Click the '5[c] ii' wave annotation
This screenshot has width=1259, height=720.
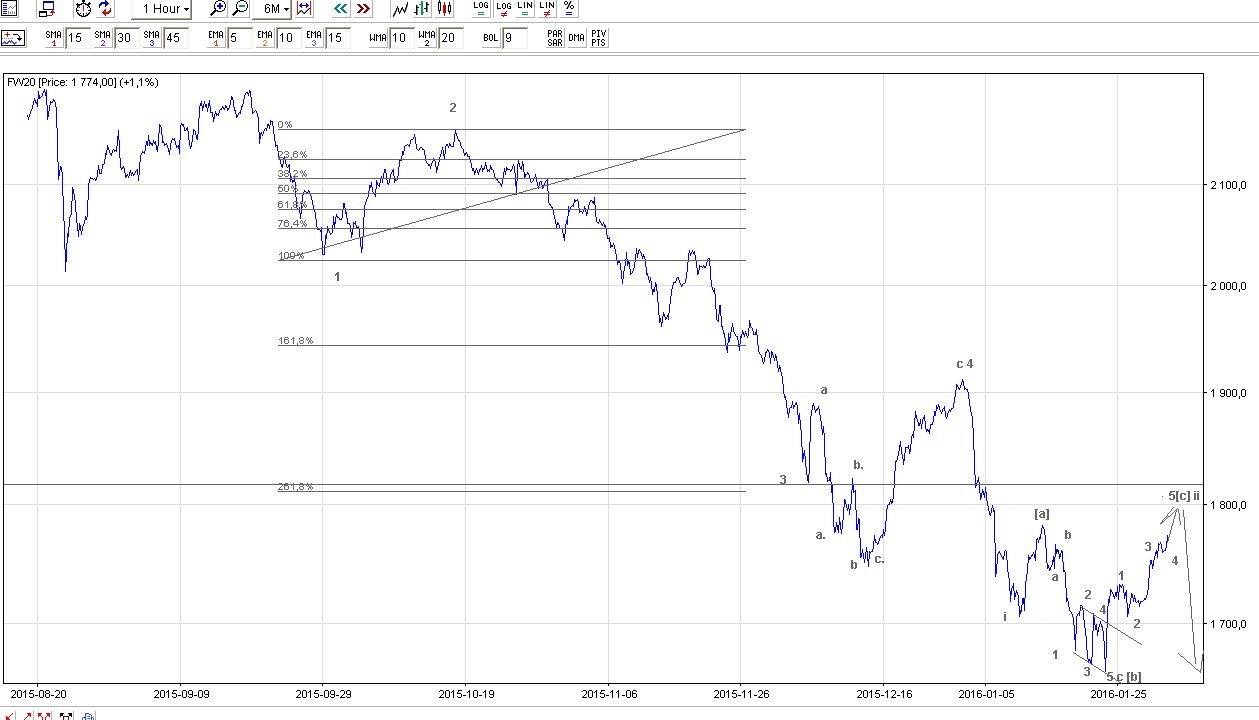pos(1183,496)
